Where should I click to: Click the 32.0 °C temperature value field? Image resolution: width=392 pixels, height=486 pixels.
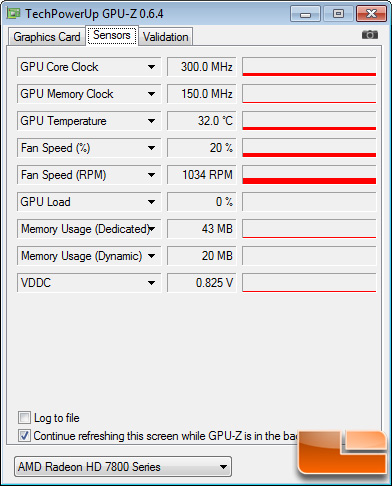(x=202, y=121)
